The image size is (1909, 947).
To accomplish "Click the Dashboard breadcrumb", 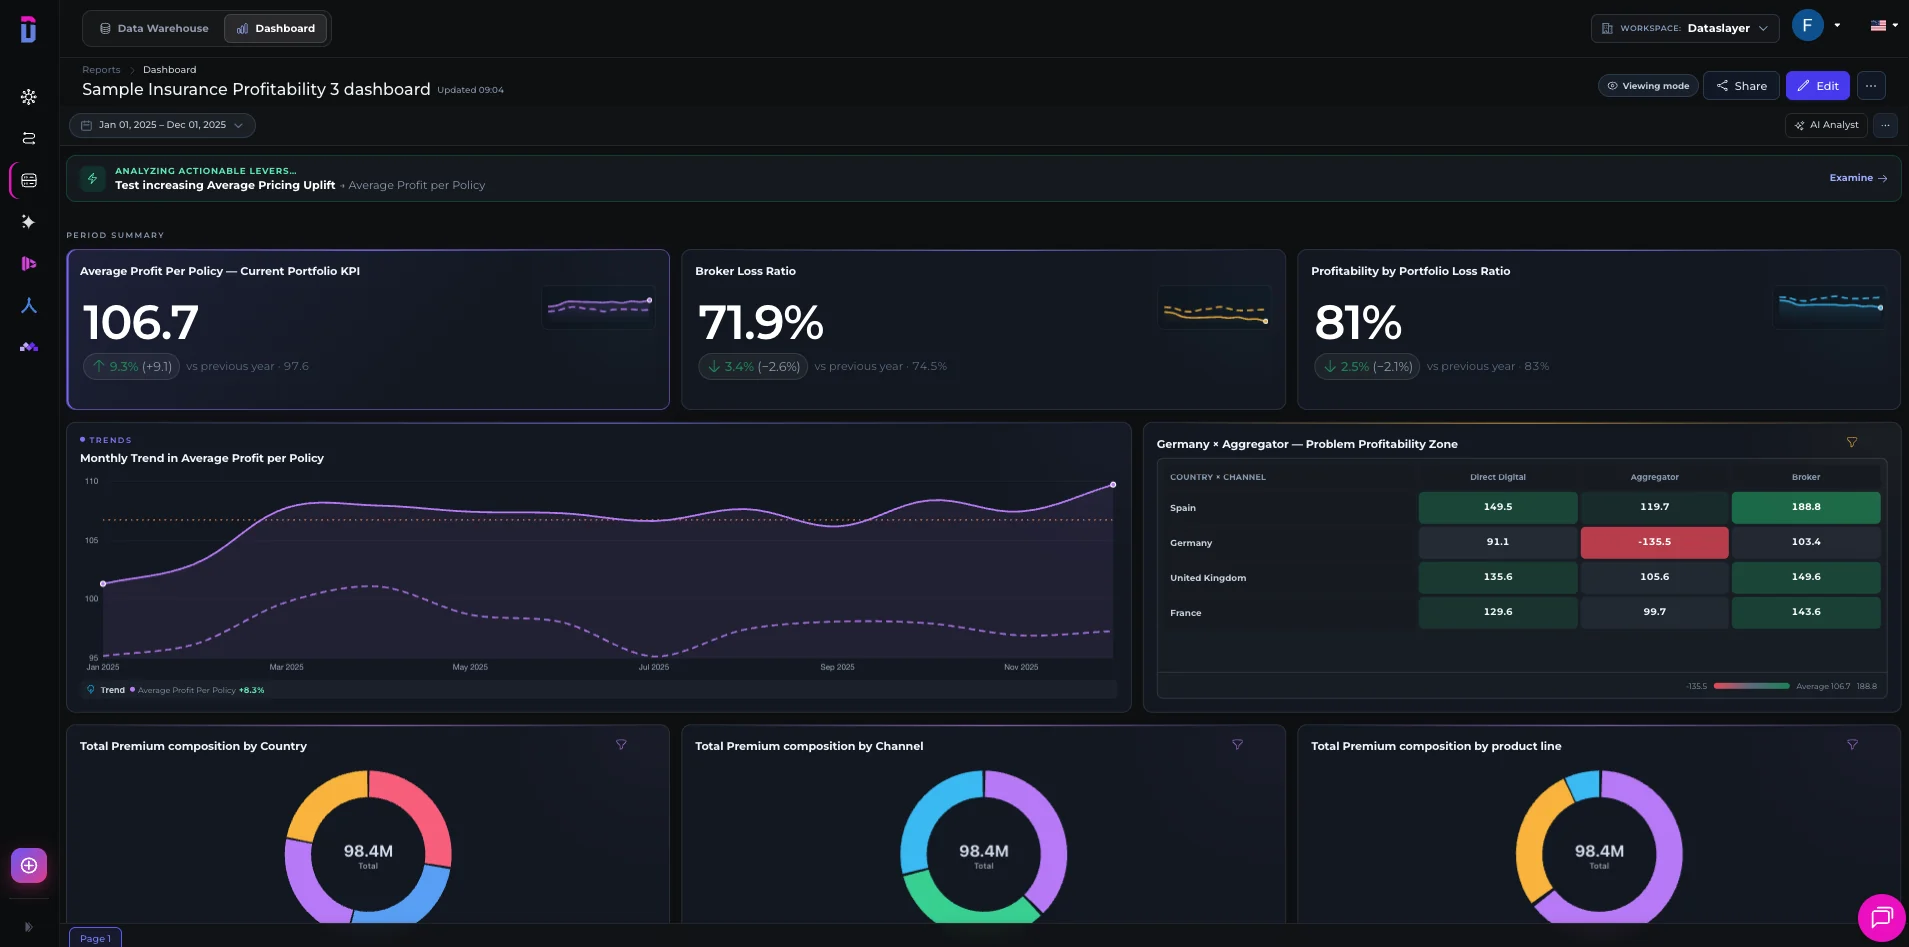I will tap(169, 70).
